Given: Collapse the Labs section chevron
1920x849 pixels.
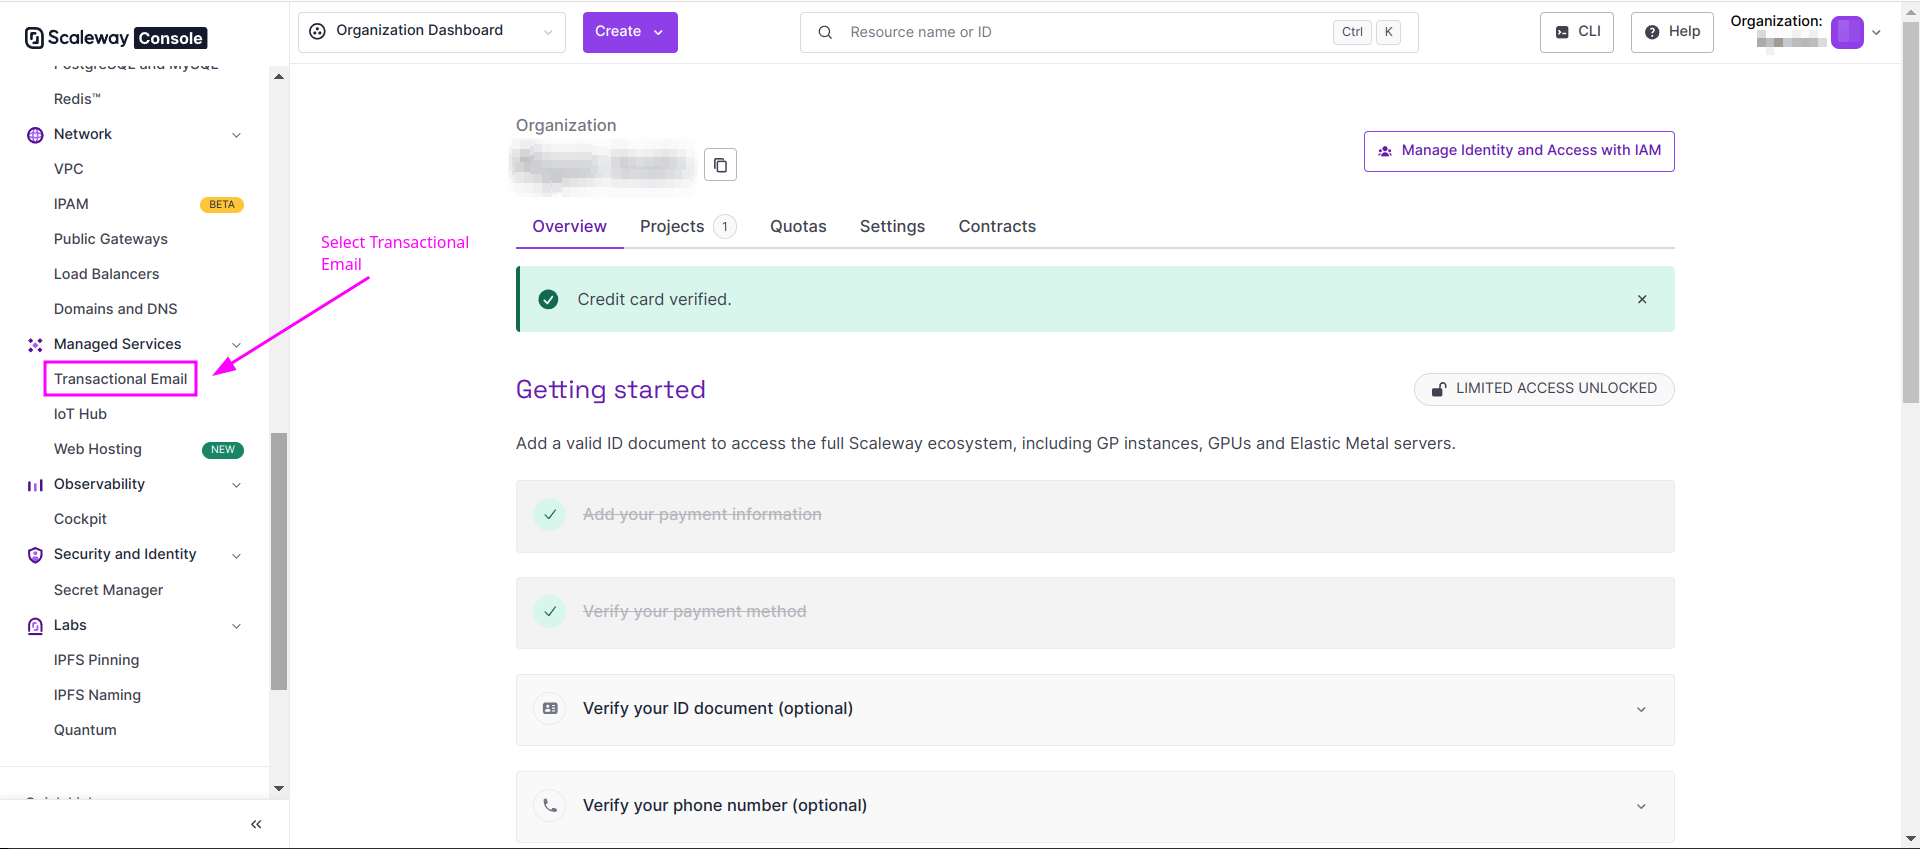Looking at the screenshot, I should click(237, 626).
